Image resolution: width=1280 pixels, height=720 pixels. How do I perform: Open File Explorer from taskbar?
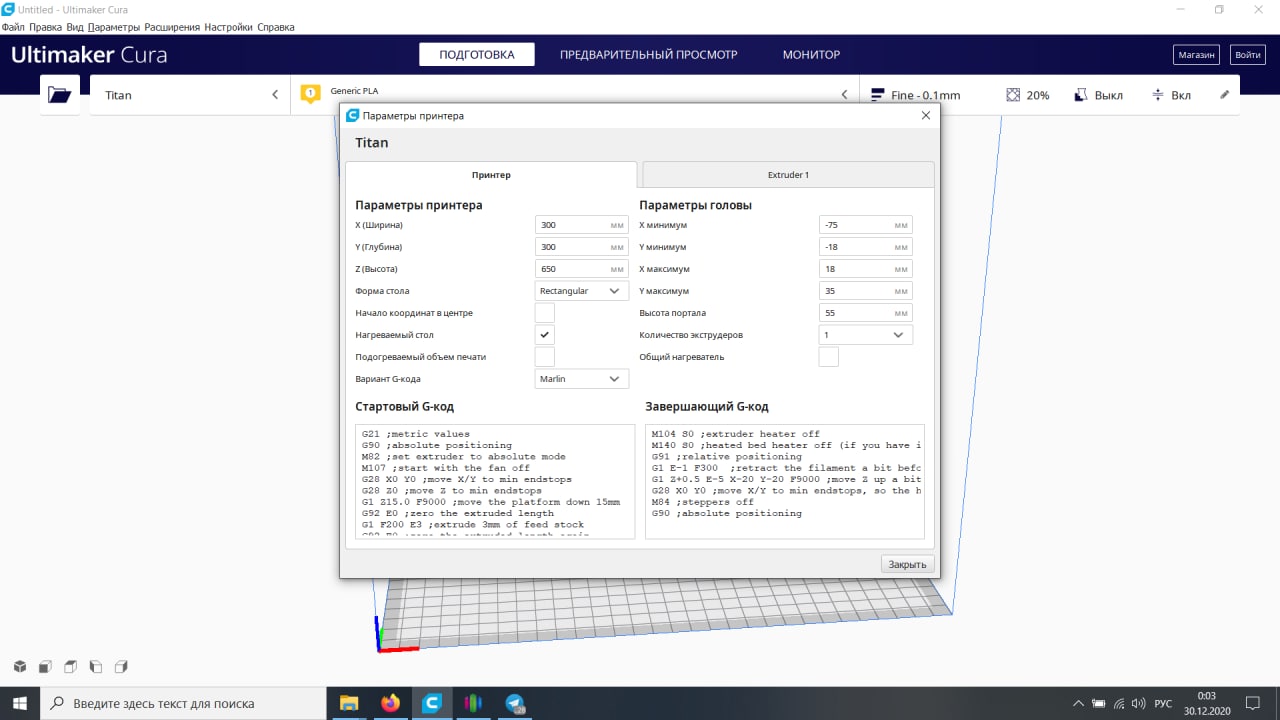(x=349, y=703)
